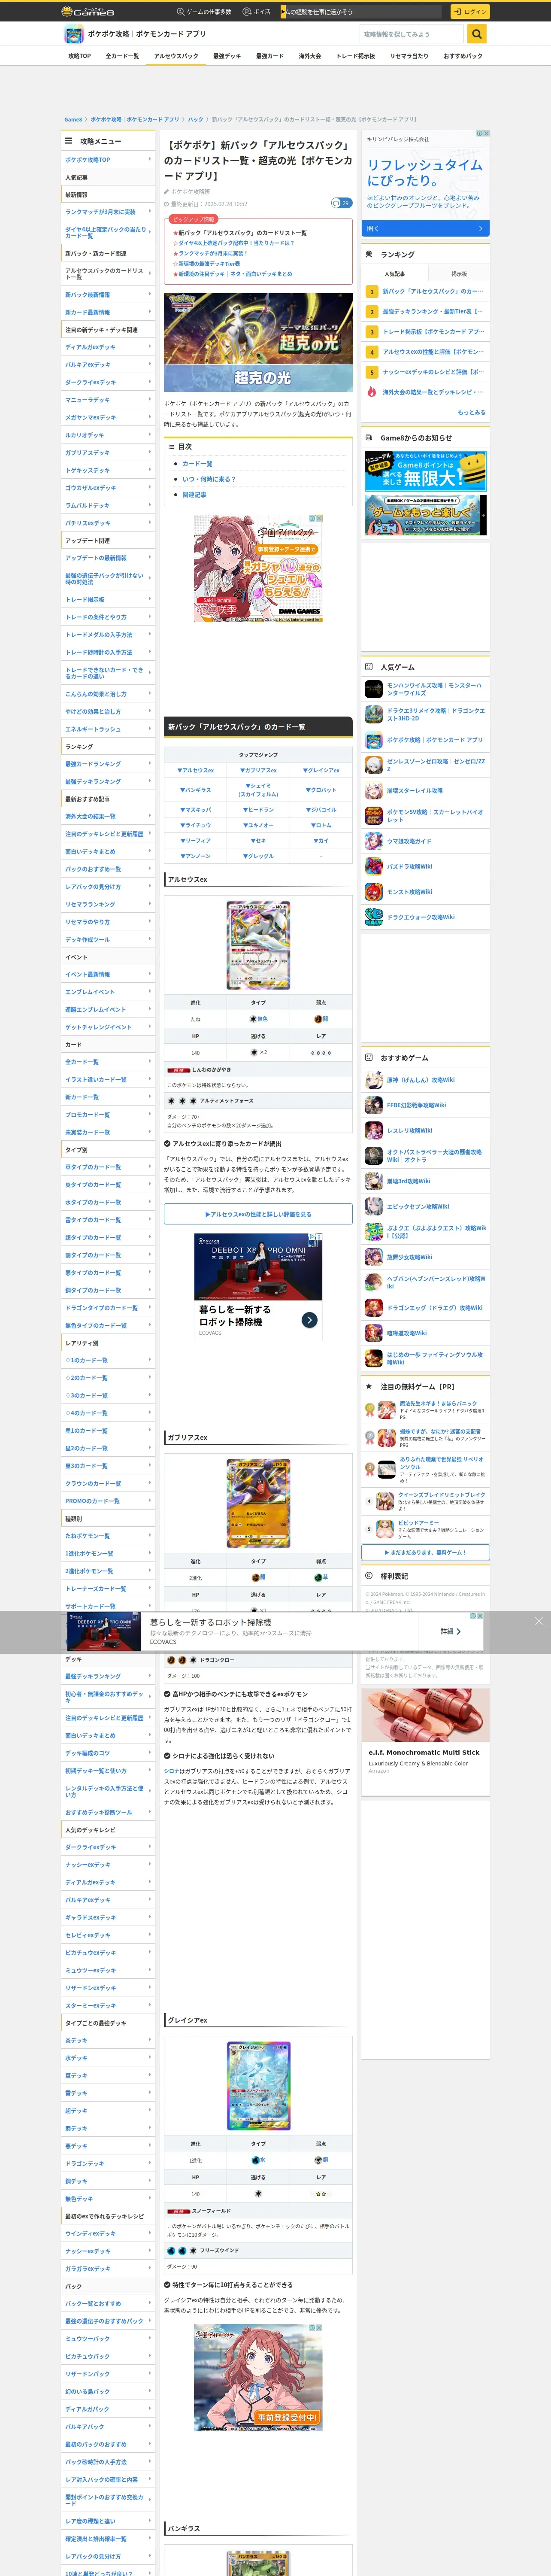Click the yellow magnifier search button
The width and height of the screenshot is (551, 2576).
point(477,34)
